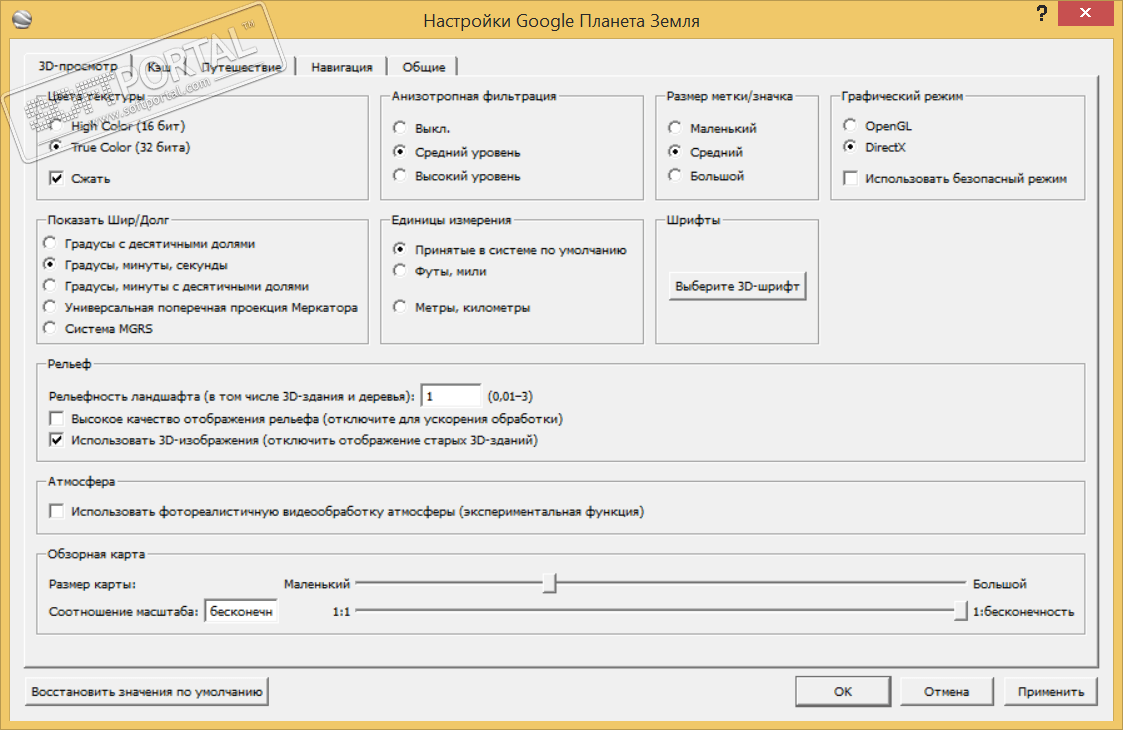Enable Использовать безопасный режим checkbox
Screen dimensions: 1123x730
click(x=955, y=178)
